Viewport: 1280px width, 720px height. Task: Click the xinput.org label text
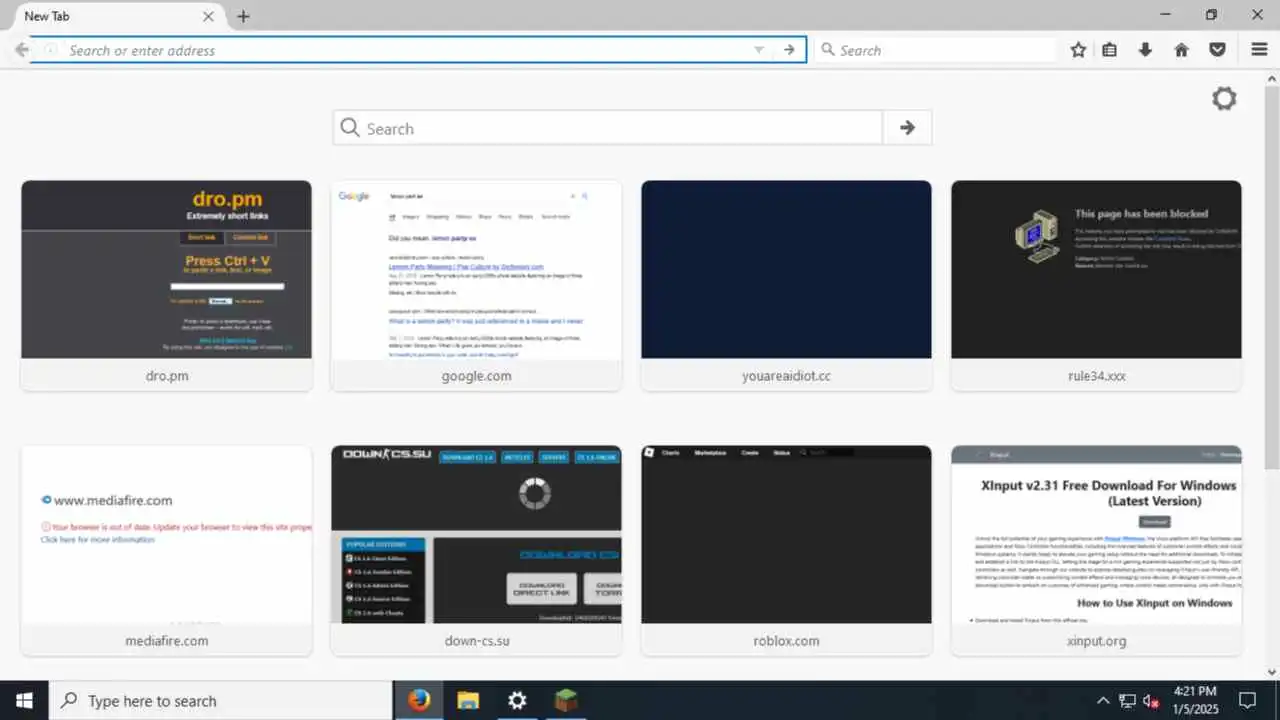pyautogui.click(x=1096, y=641)
